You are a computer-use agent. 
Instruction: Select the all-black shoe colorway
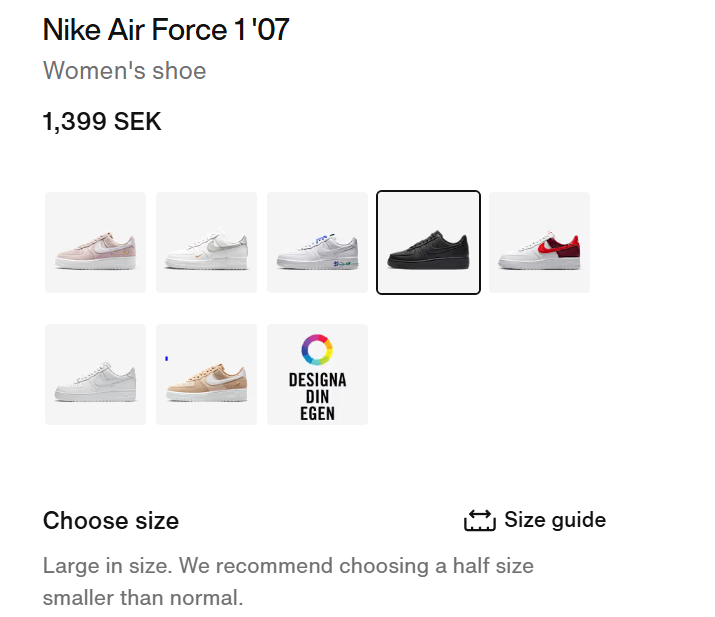pyautogui.click(x=428, y=243)
